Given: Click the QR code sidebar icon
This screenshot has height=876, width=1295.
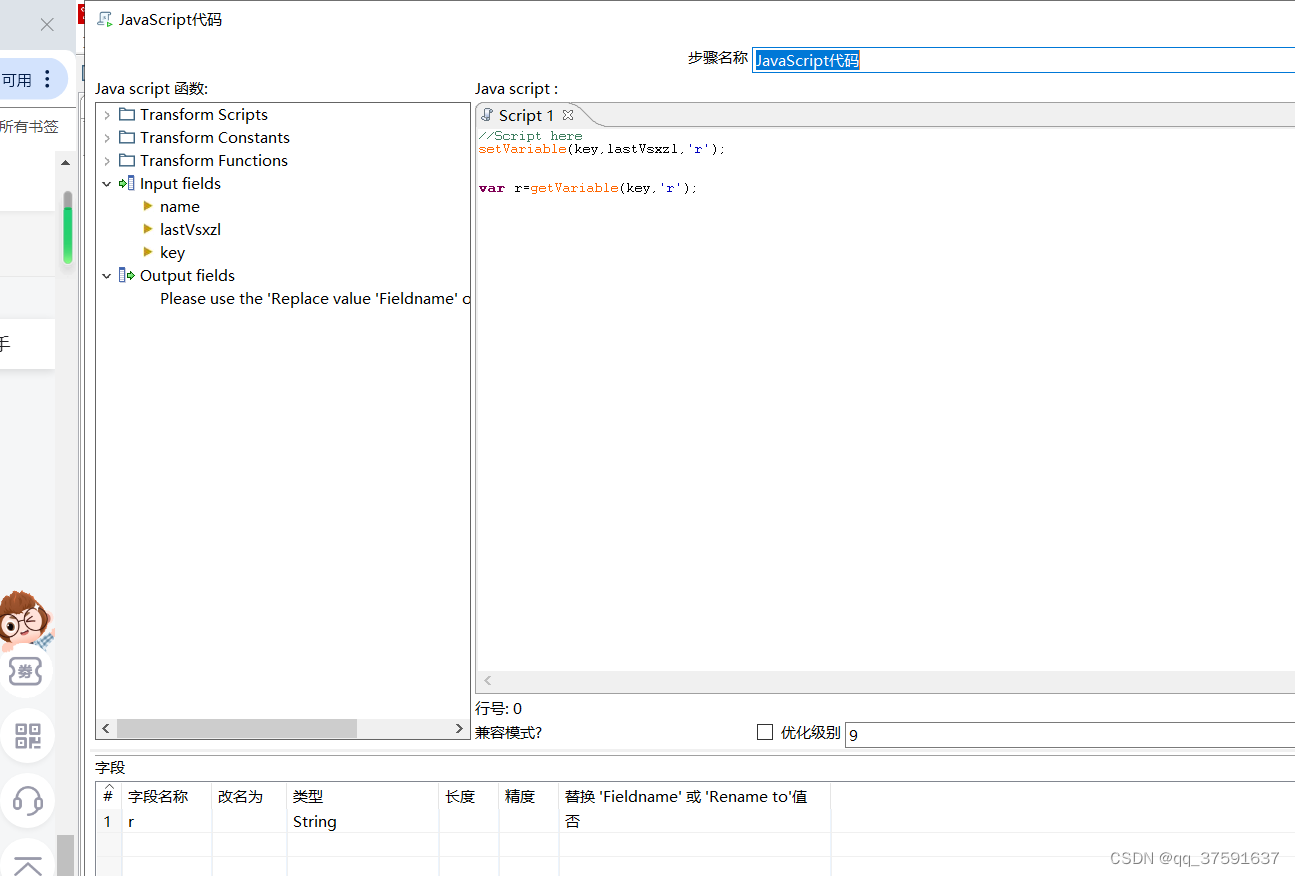Looking at the screenshot, I should point(28,737).
